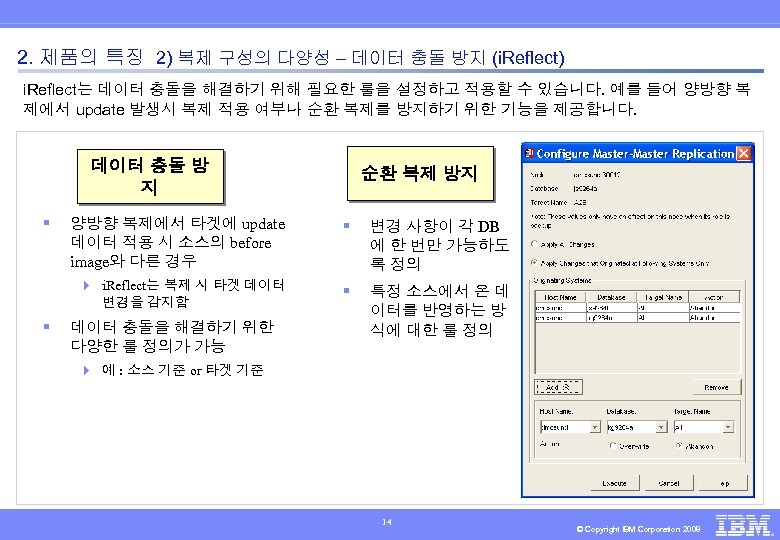
Task: Click the 'Copyright IBM Corporation 2008' text
Action: tap(638, 529)
